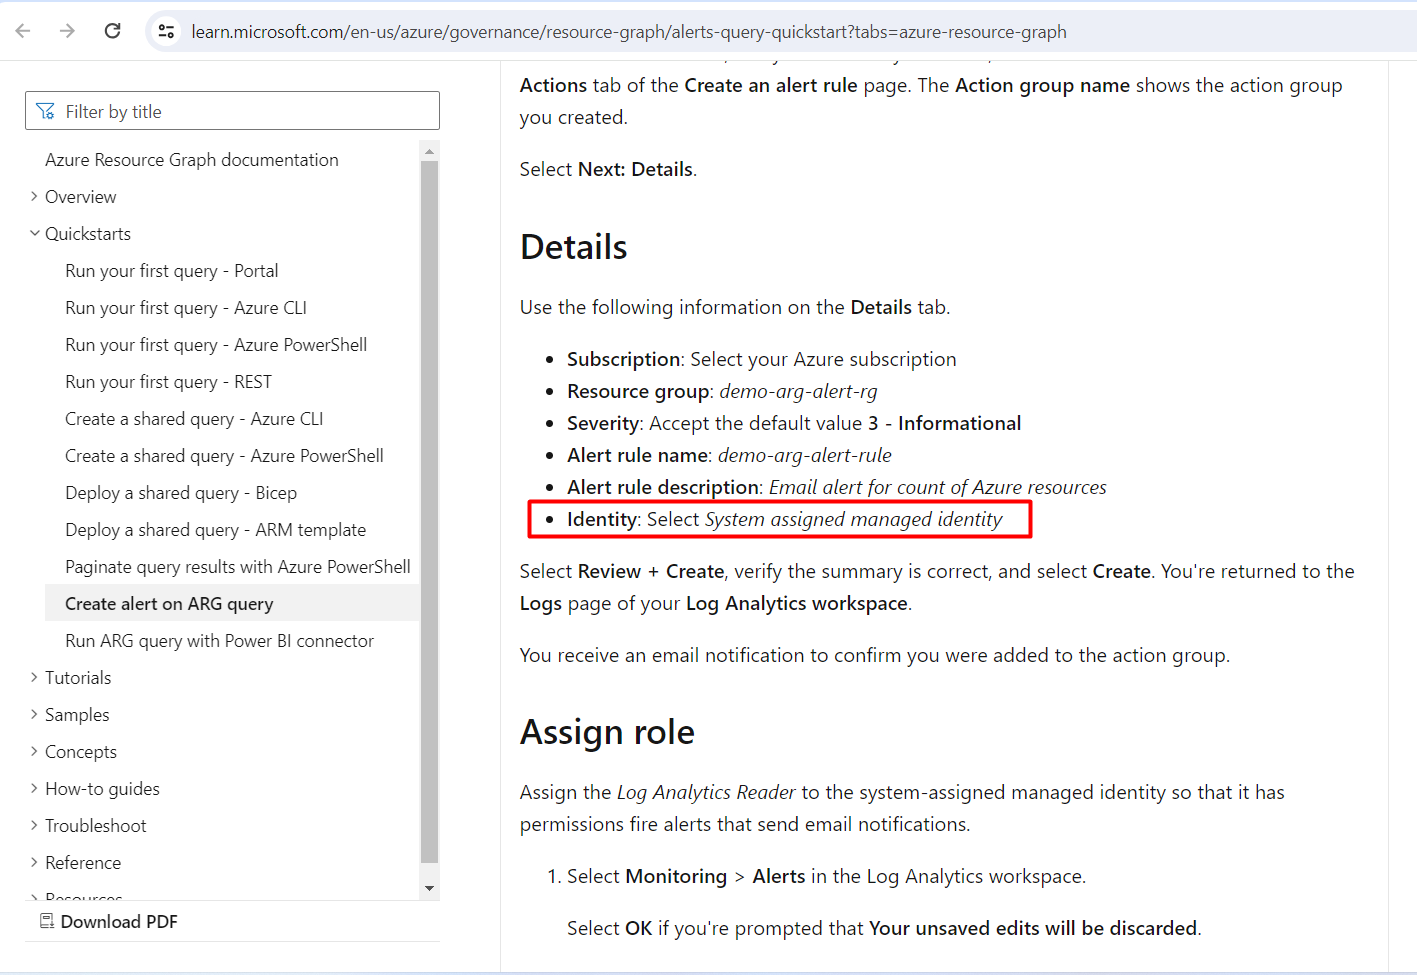Image resolution: width=1417 pixels, height=975 pixels.
Task: Click the Log Analytics Reader text
Action: tap(706, 792)
